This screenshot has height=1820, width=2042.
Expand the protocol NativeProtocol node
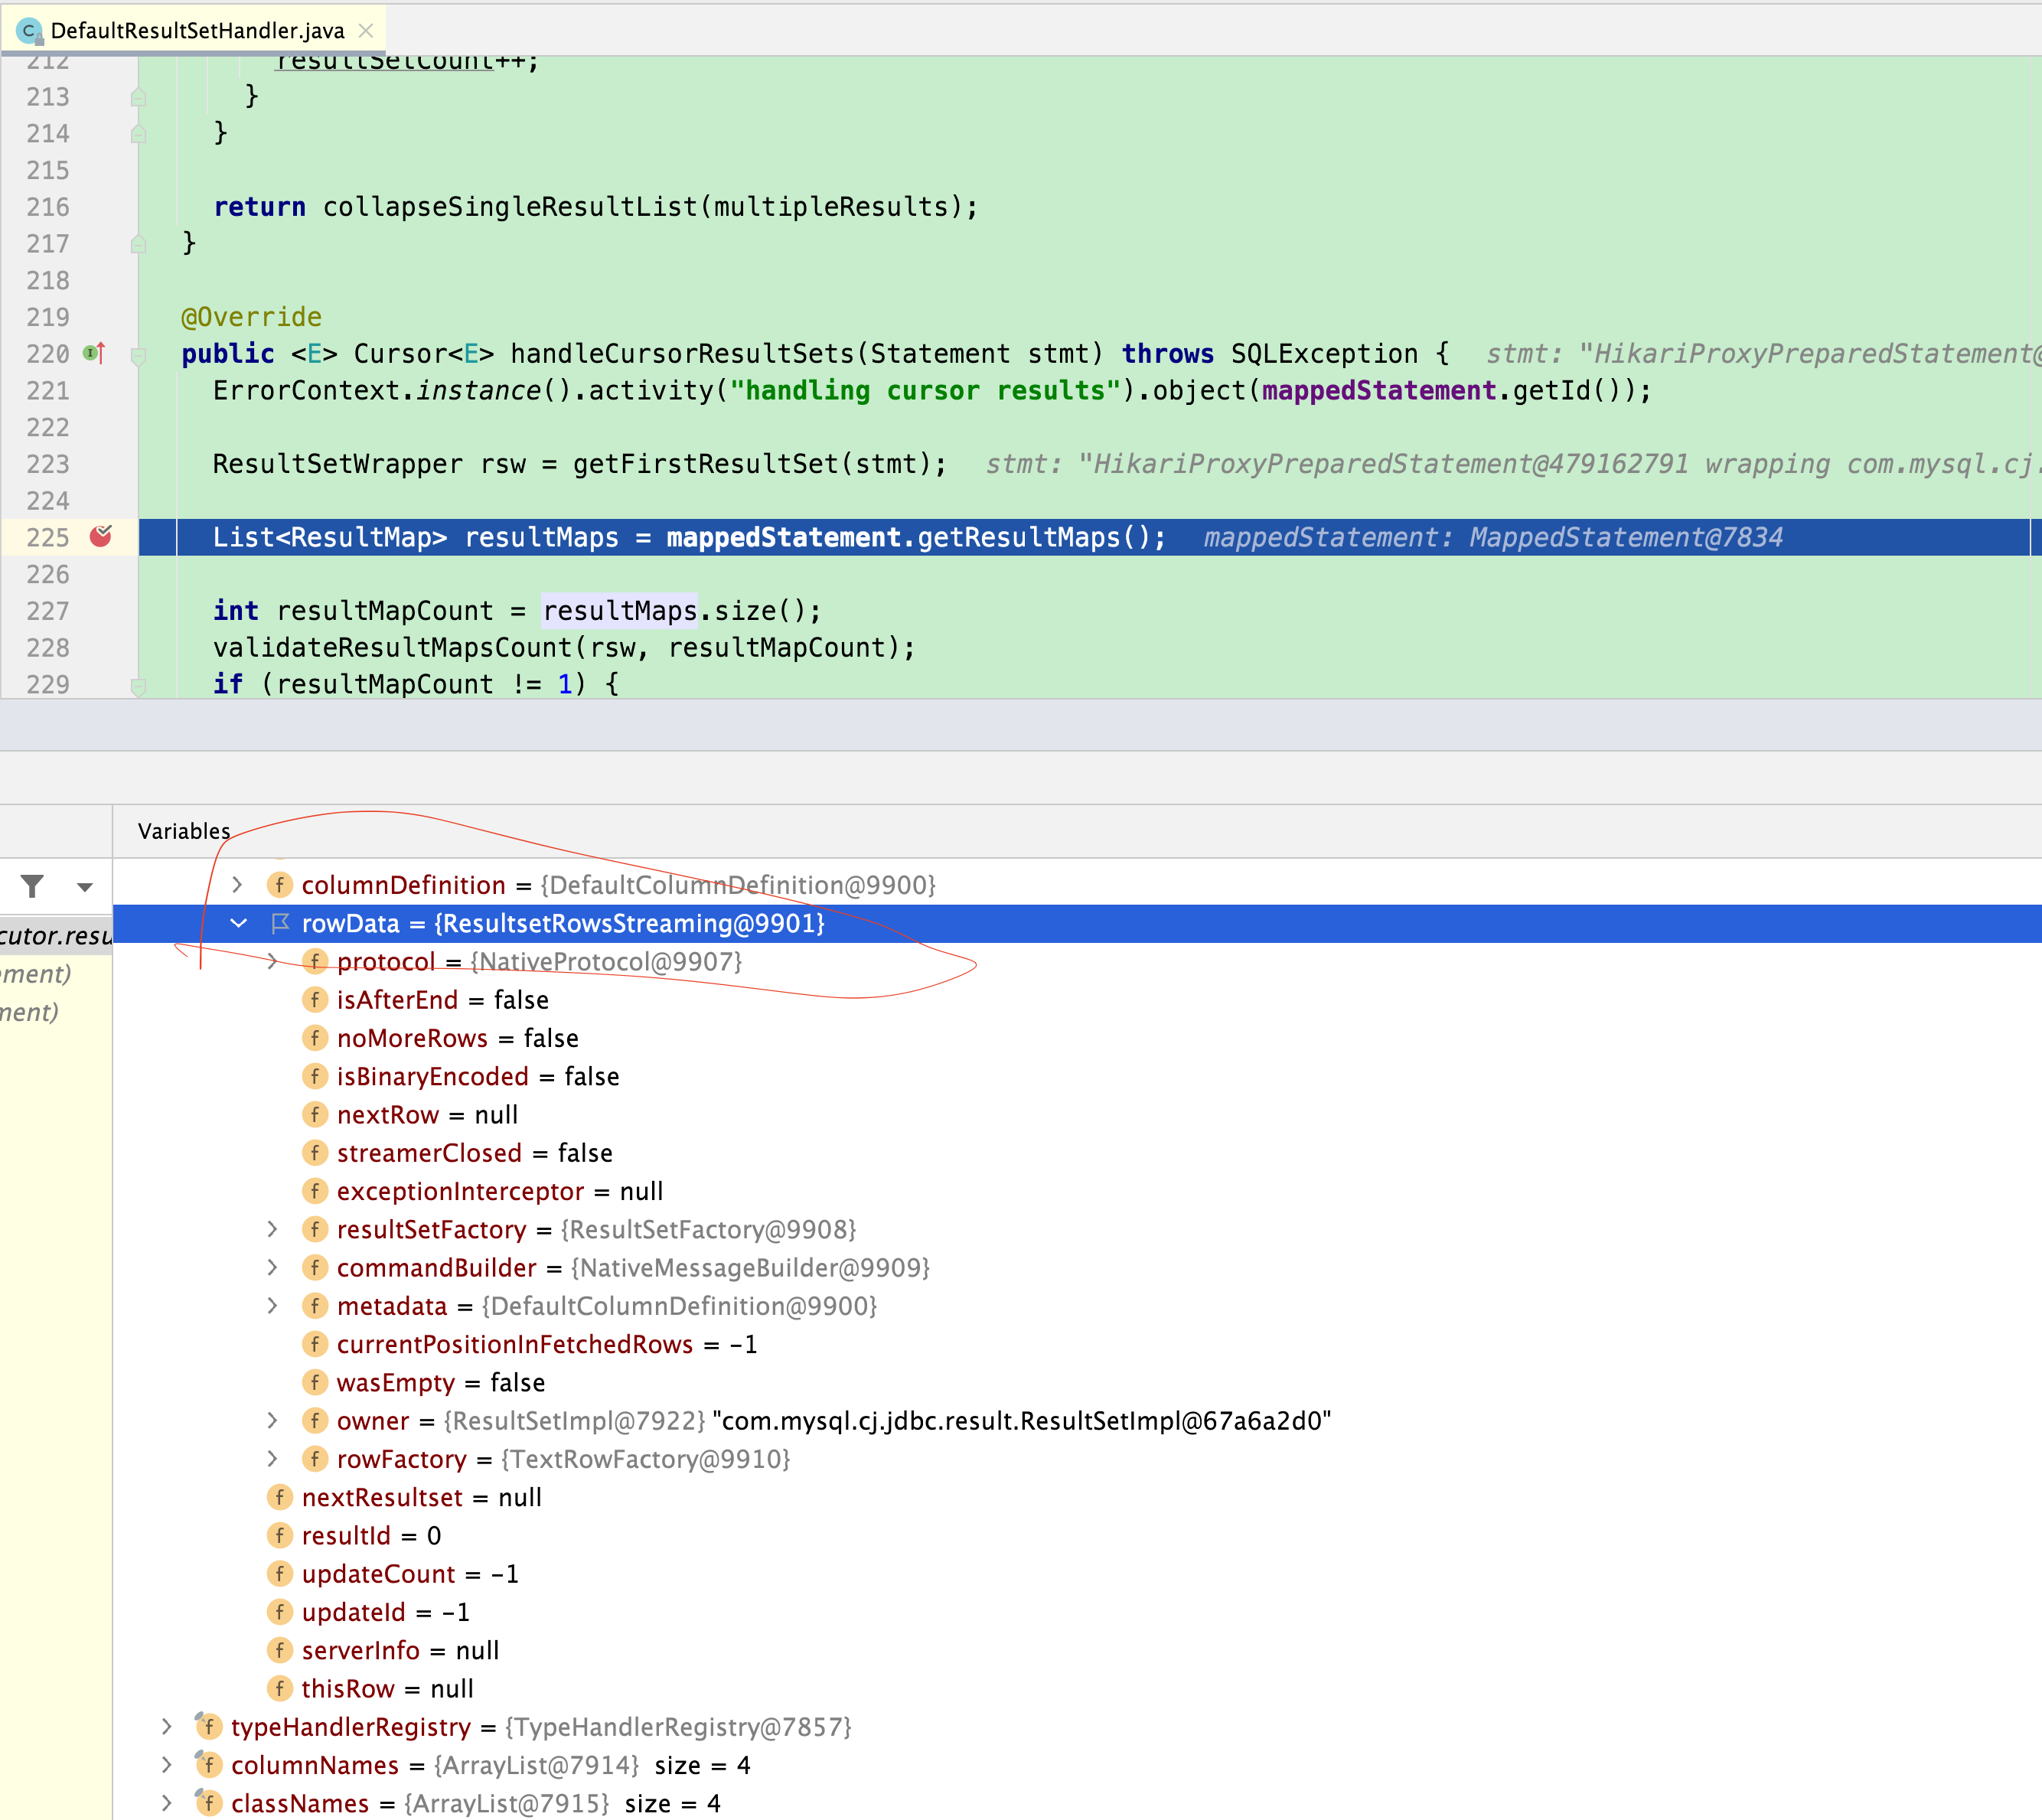click(x=273, y=961)
